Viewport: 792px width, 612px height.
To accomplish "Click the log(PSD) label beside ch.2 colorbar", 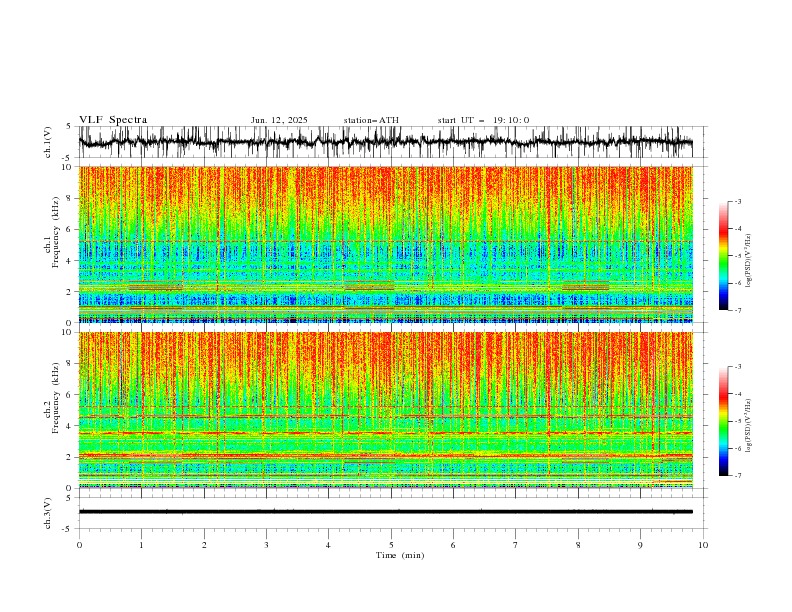I will (x=748, y=425).
